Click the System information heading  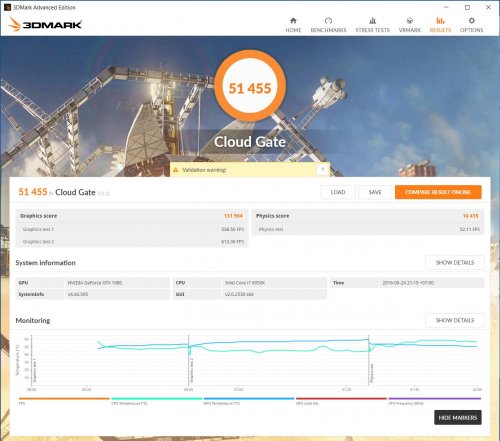point(46,263)
